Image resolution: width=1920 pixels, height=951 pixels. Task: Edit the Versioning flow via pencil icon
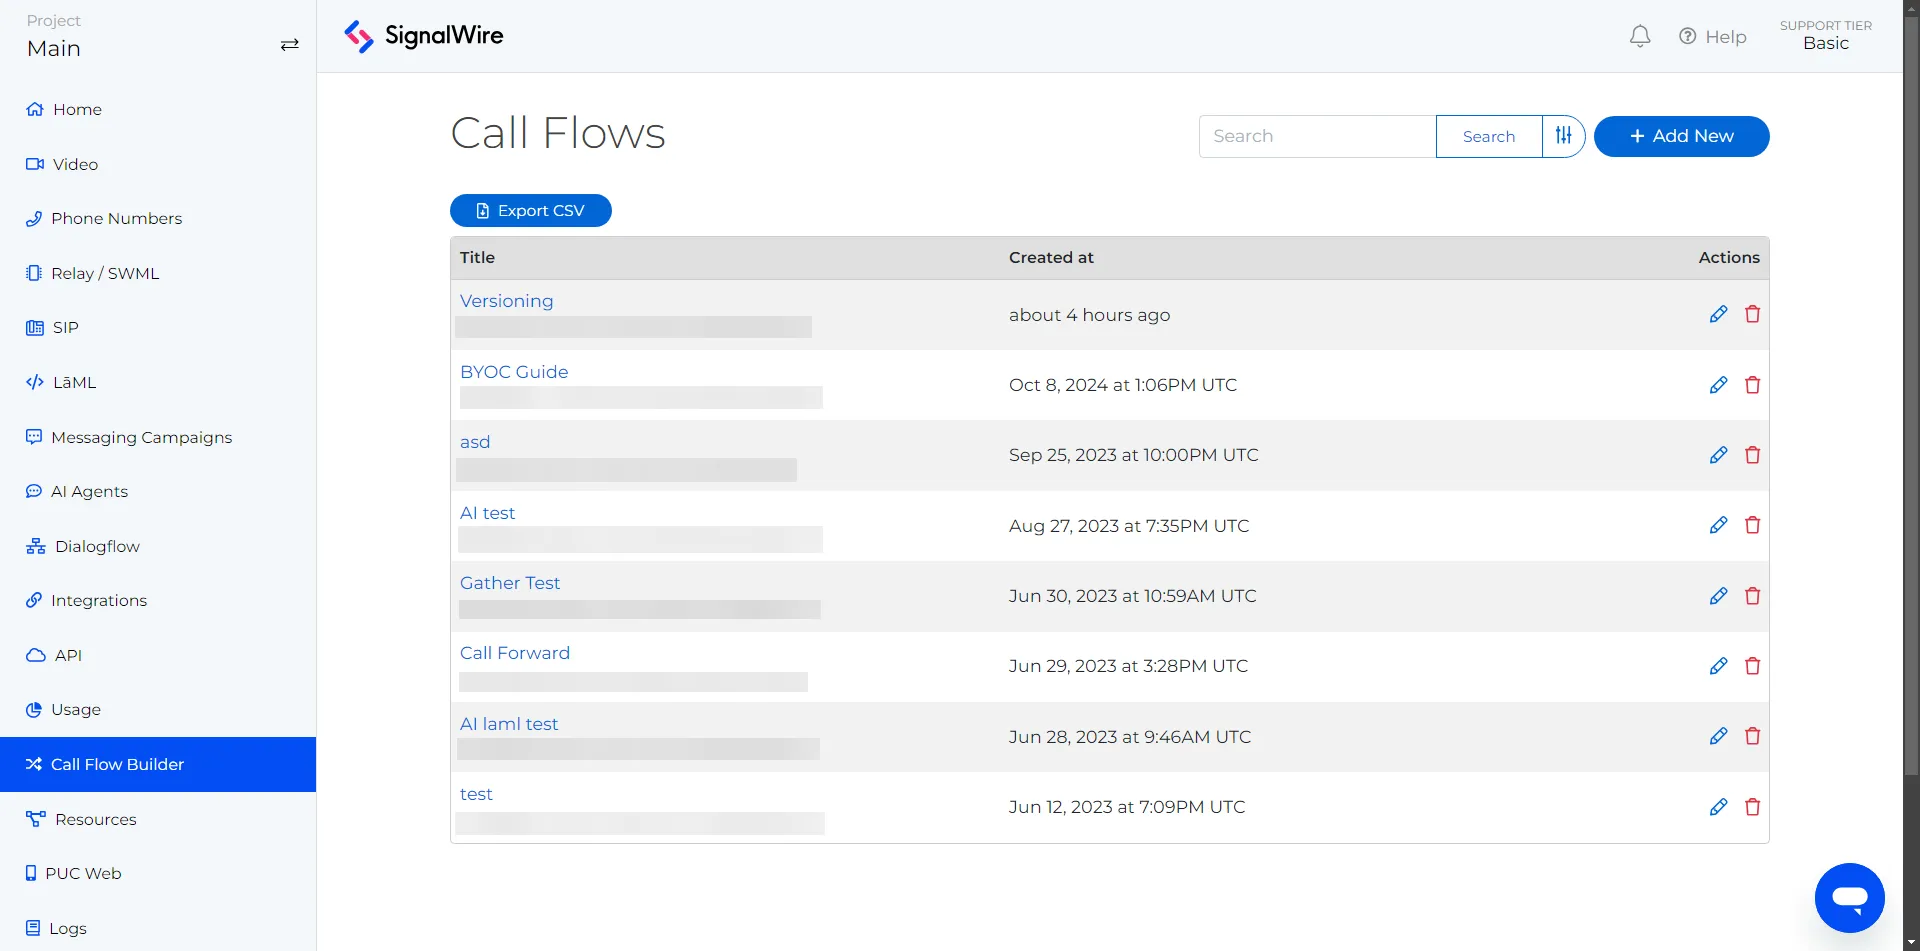(x=1718, y=313)
